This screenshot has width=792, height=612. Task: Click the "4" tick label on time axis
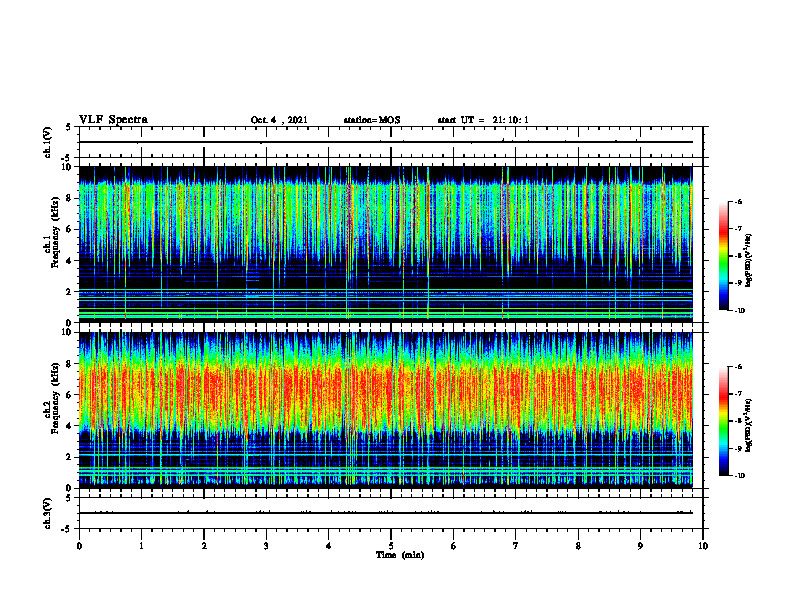(x=329, y=546)
